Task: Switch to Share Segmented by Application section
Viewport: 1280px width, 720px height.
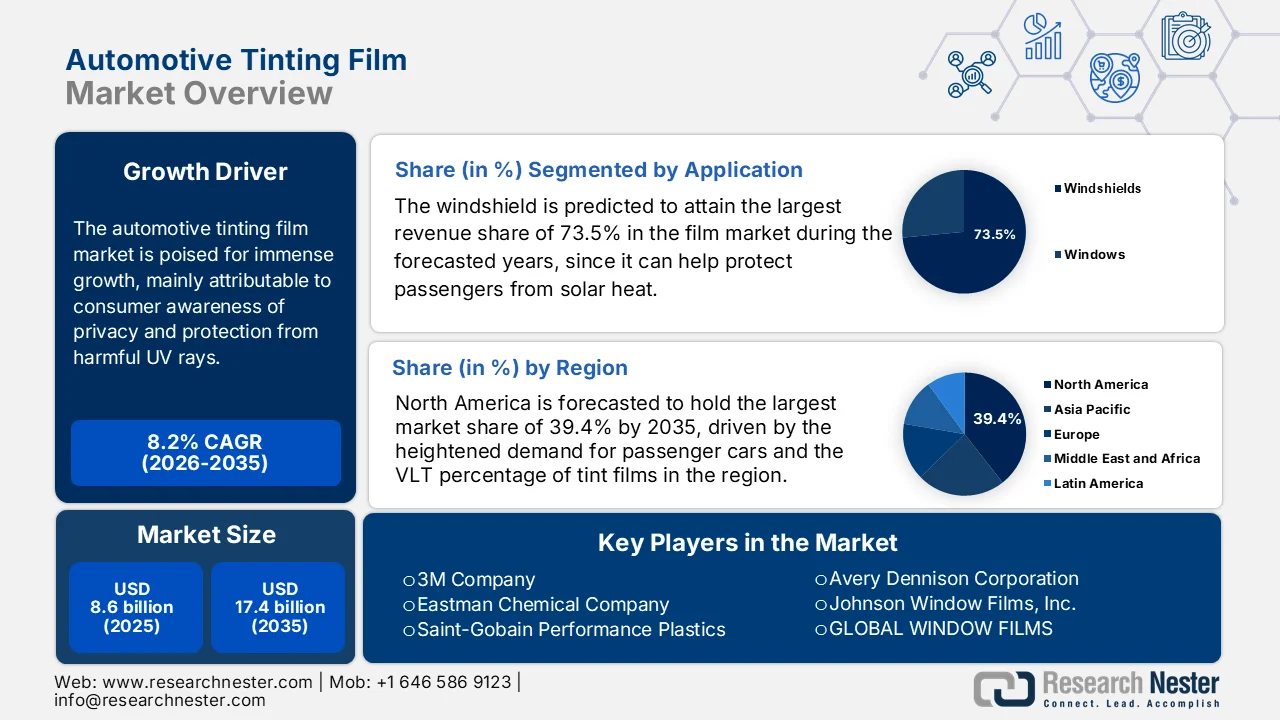Action: point(599,169)
